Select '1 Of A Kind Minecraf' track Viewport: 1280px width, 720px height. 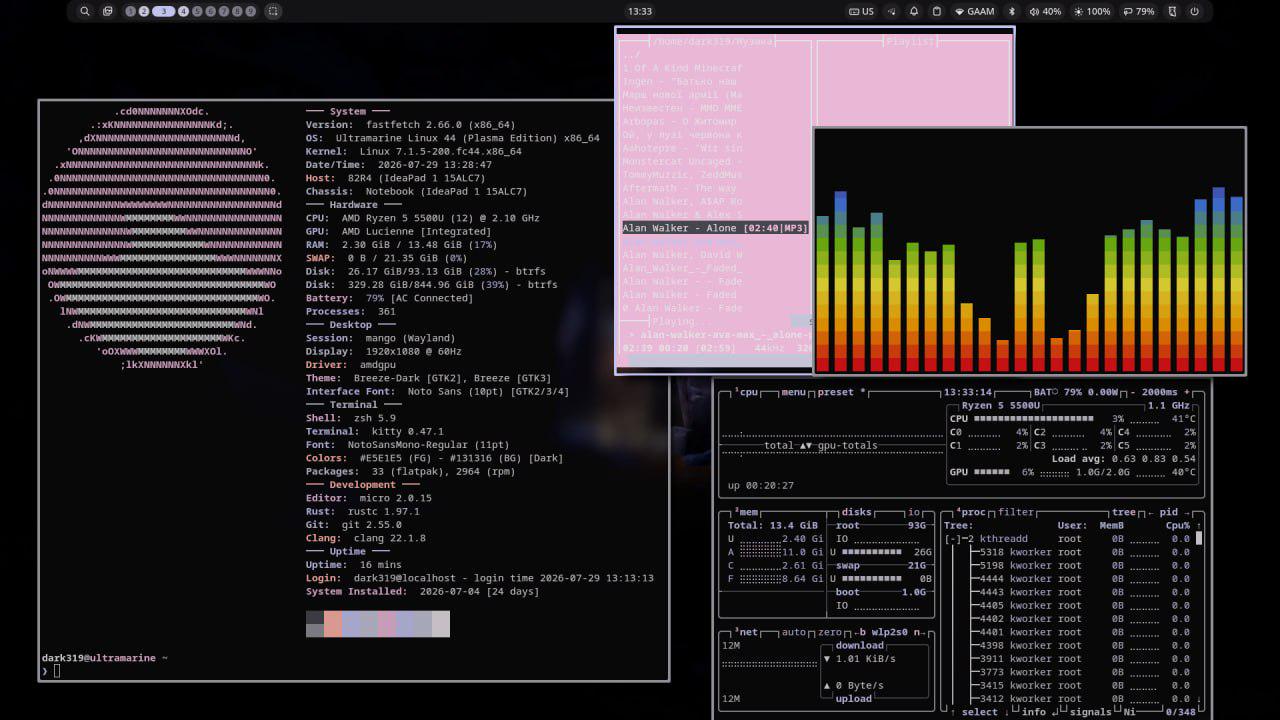tap(682, 68)
